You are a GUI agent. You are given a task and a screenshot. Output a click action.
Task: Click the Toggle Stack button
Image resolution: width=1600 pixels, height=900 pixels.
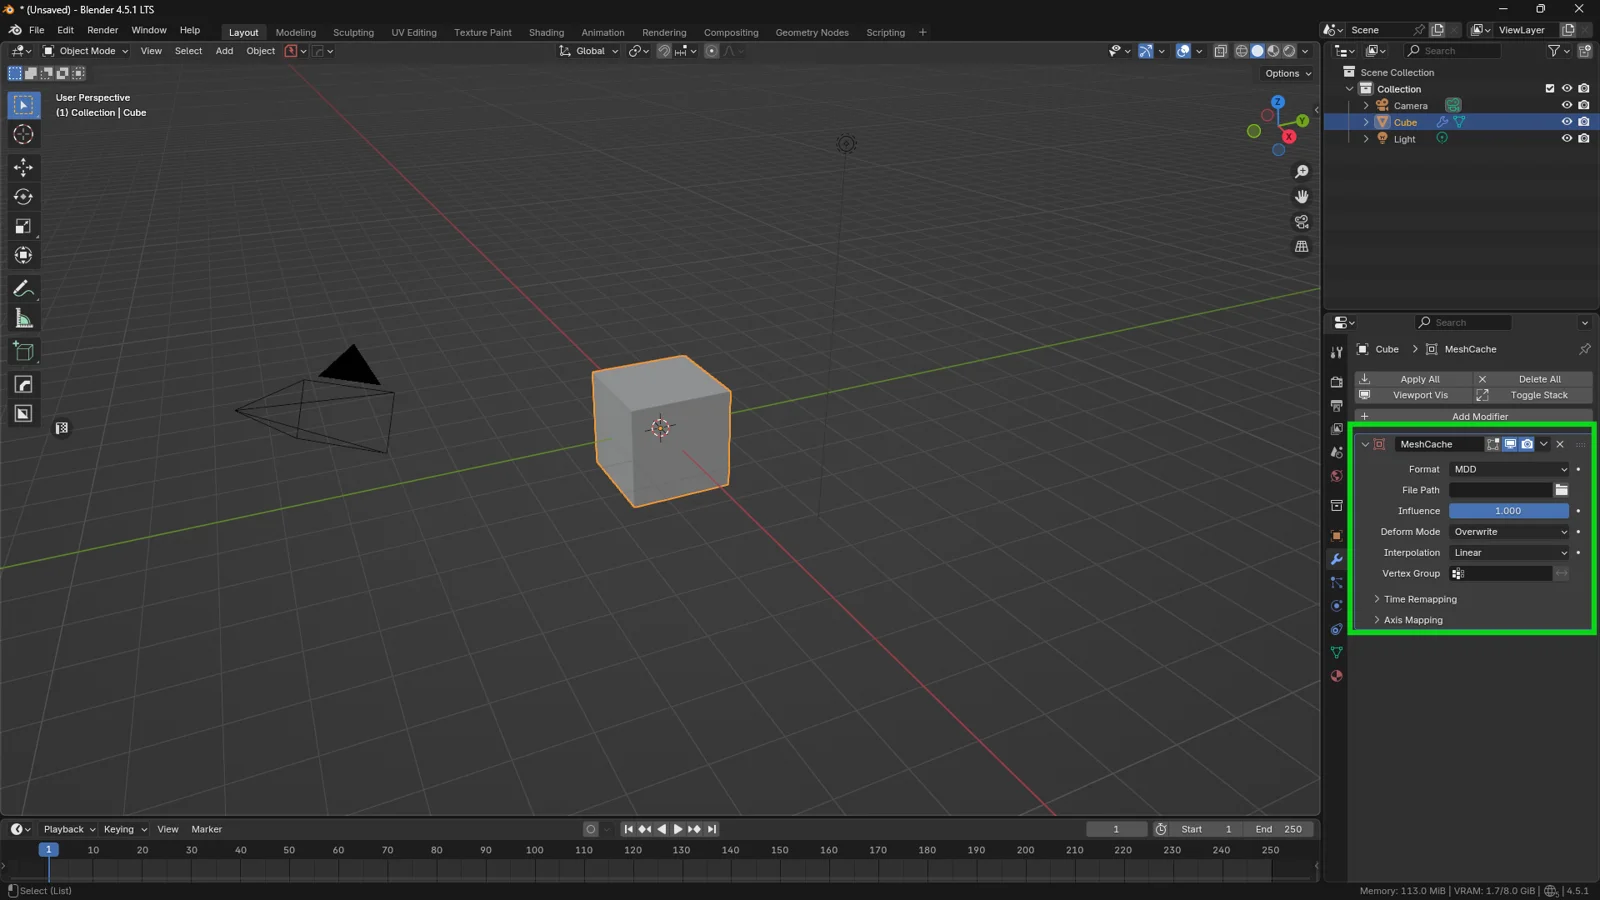[x=1533, y=395]
